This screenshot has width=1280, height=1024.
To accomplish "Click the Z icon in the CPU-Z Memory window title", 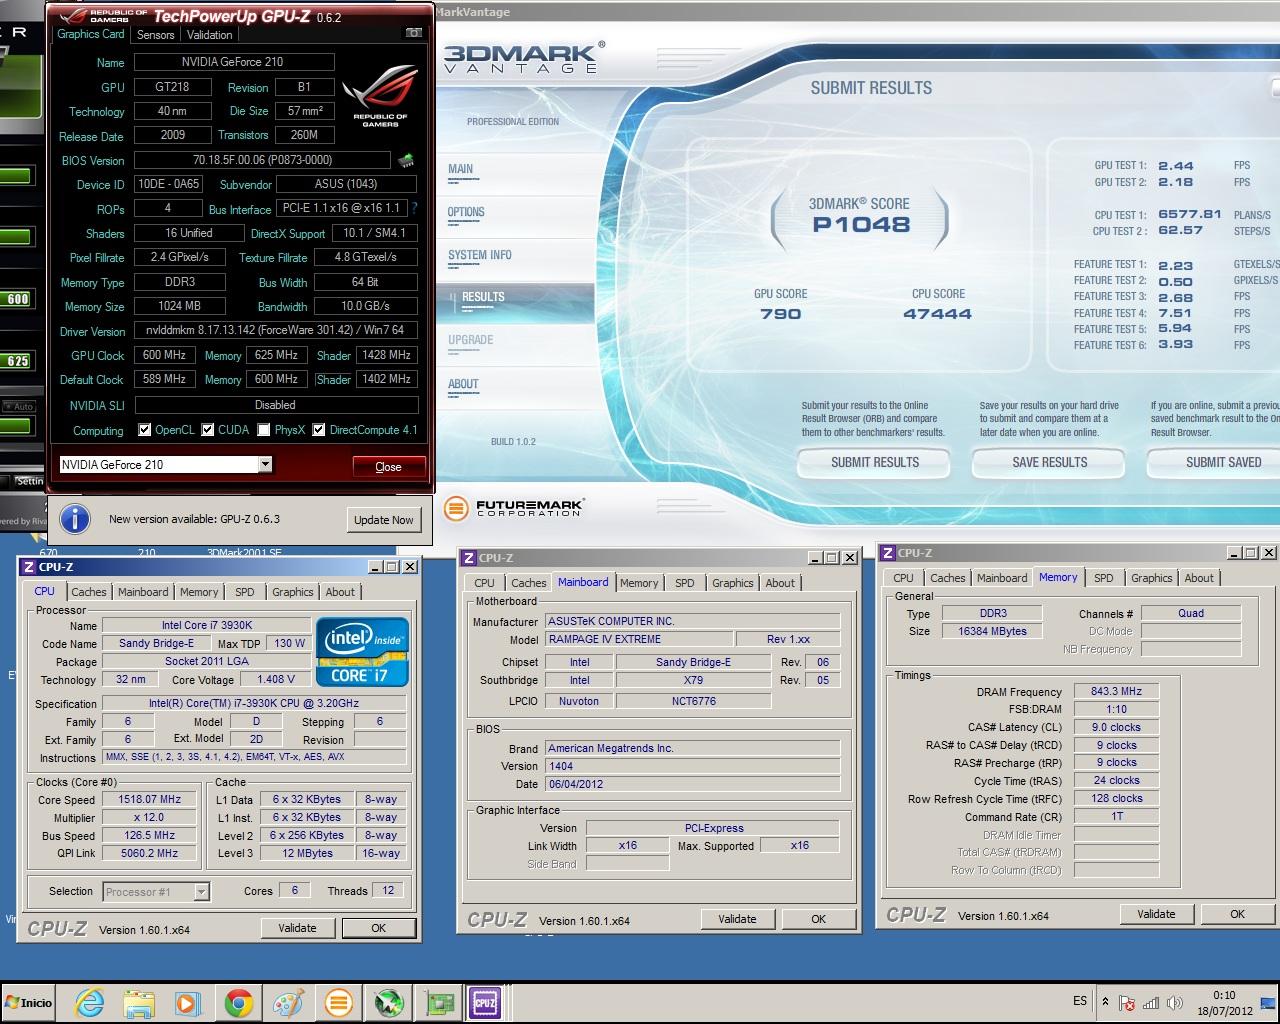I will [887, 552].
